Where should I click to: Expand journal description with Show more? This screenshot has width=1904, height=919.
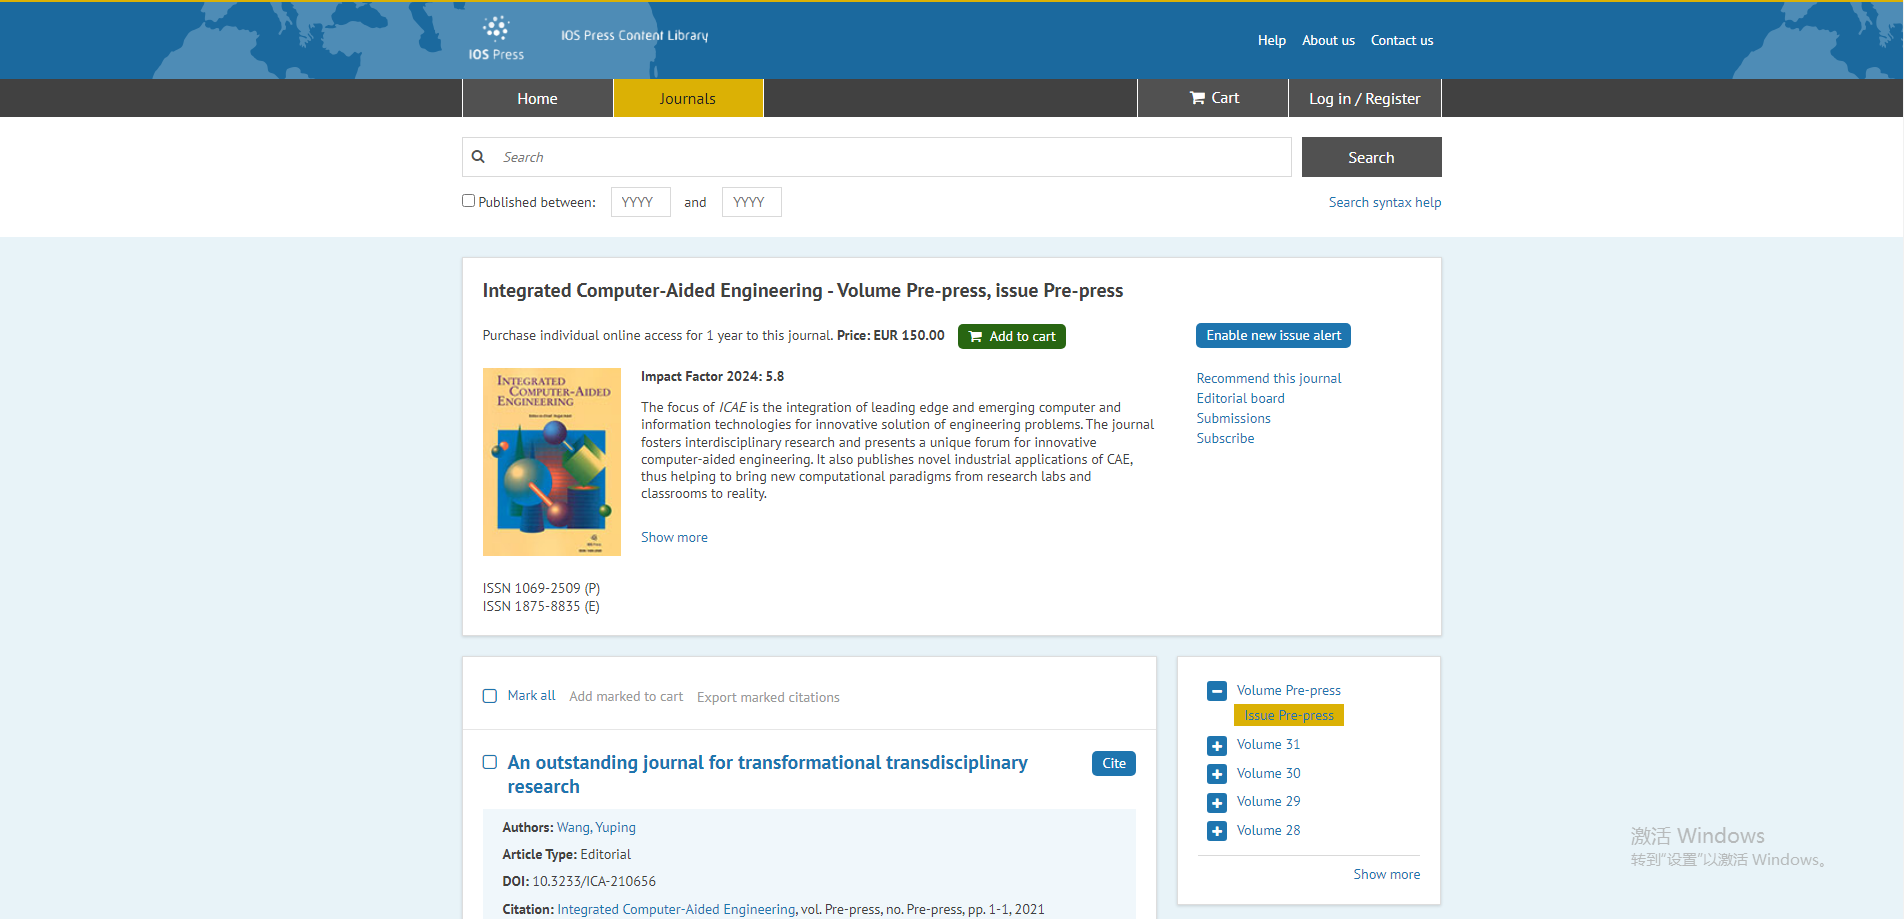pyautogui.click(x=674, y=537)
